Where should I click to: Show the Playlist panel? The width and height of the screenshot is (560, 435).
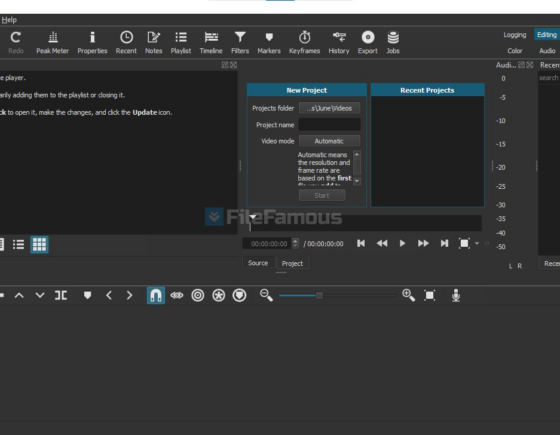click(x=181, y=42)
